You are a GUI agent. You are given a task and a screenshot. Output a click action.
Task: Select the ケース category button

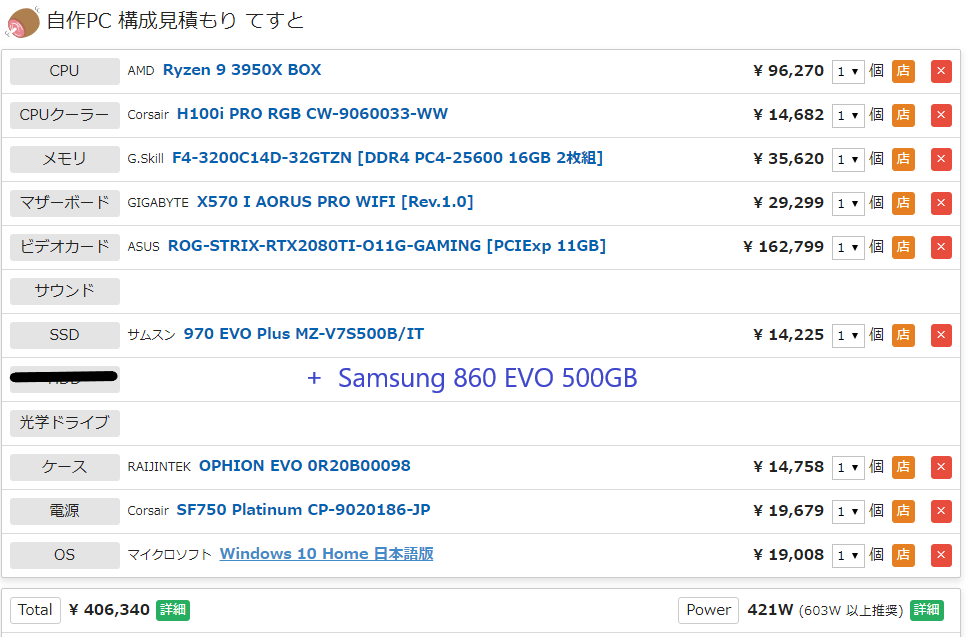[x=65, y=467]
